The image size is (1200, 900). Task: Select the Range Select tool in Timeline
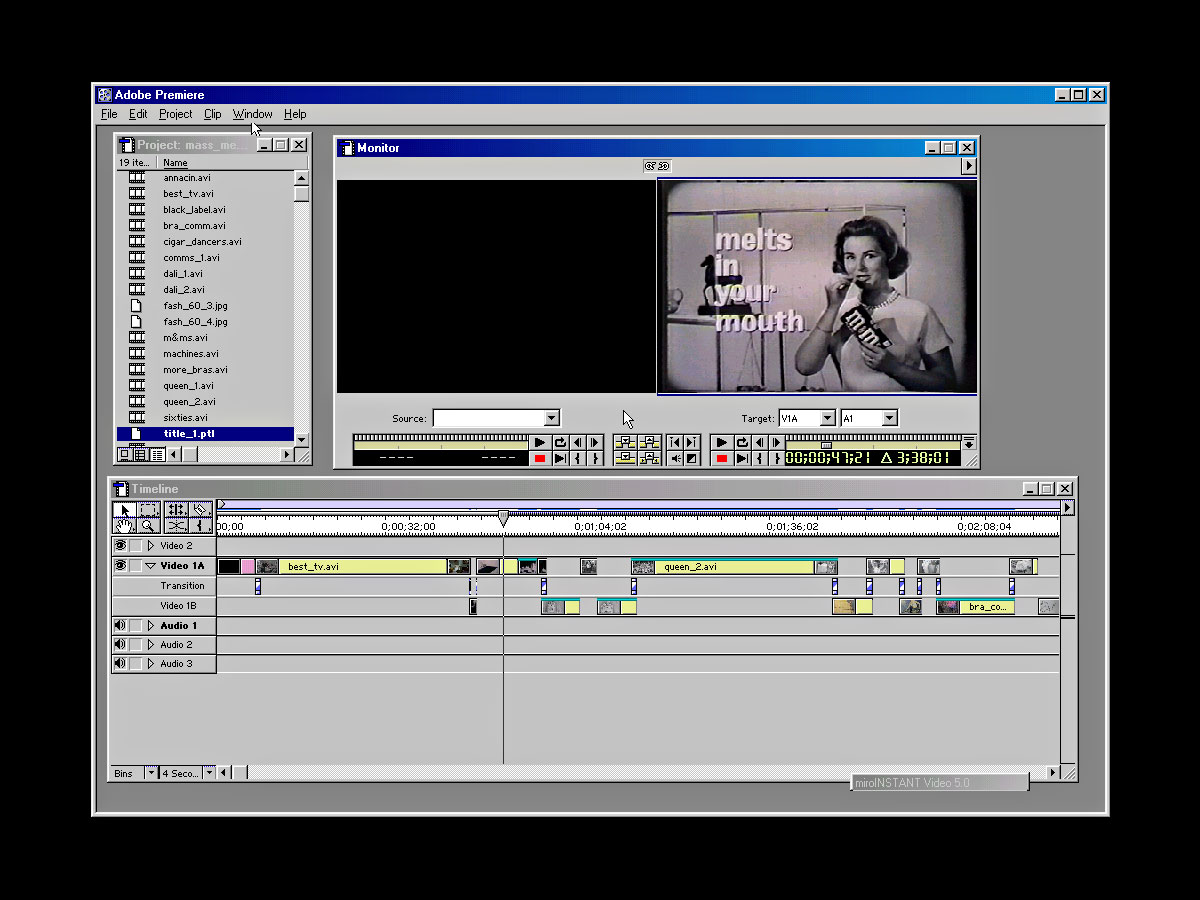(x=149, y=510)
